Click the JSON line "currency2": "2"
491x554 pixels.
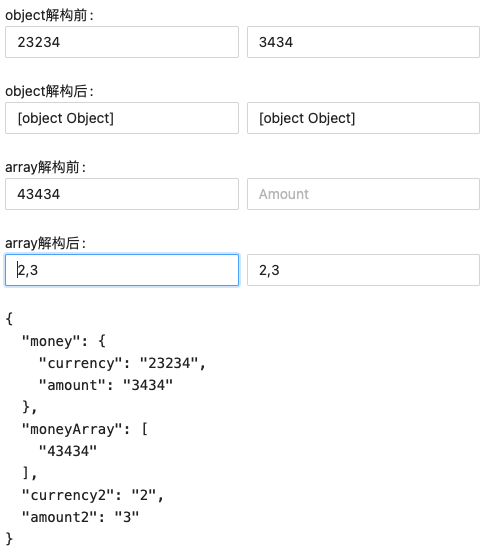93,495
